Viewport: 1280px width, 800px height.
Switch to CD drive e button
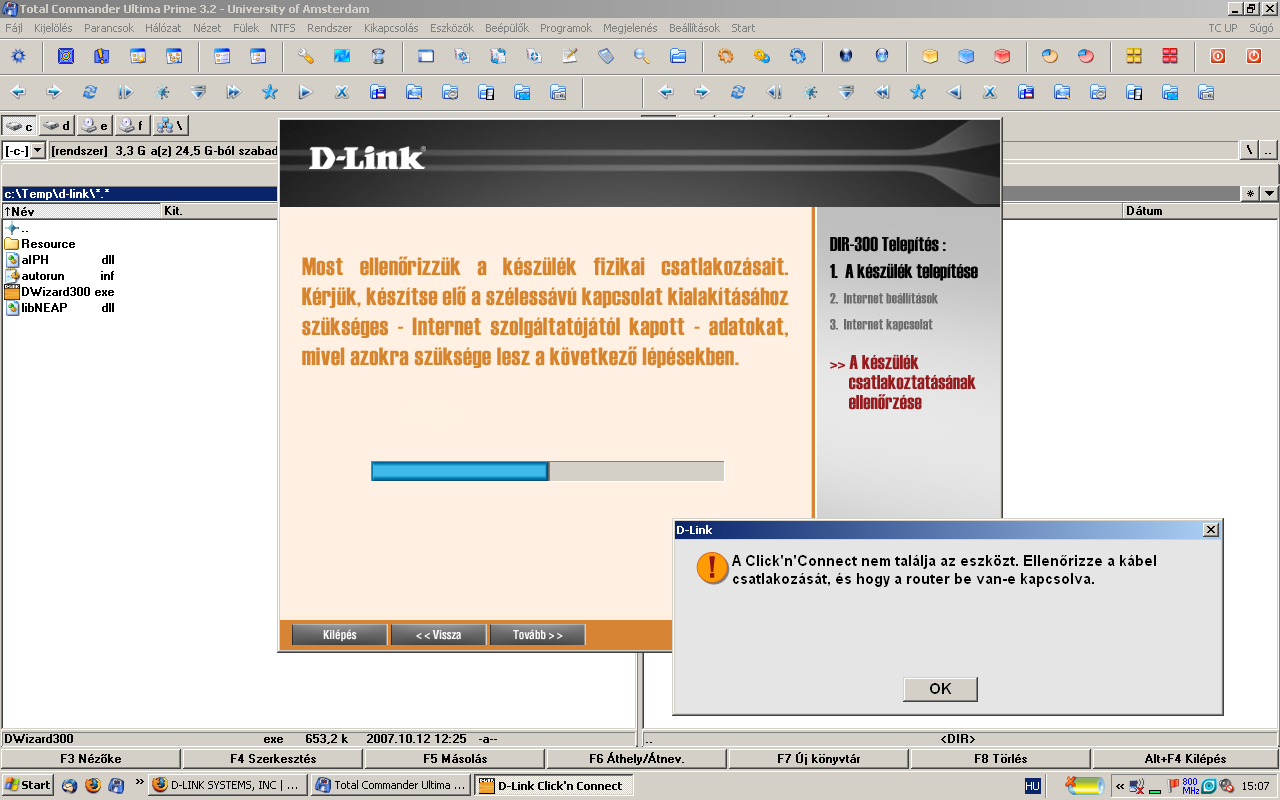pyautogui.click(x=95, y=126)
